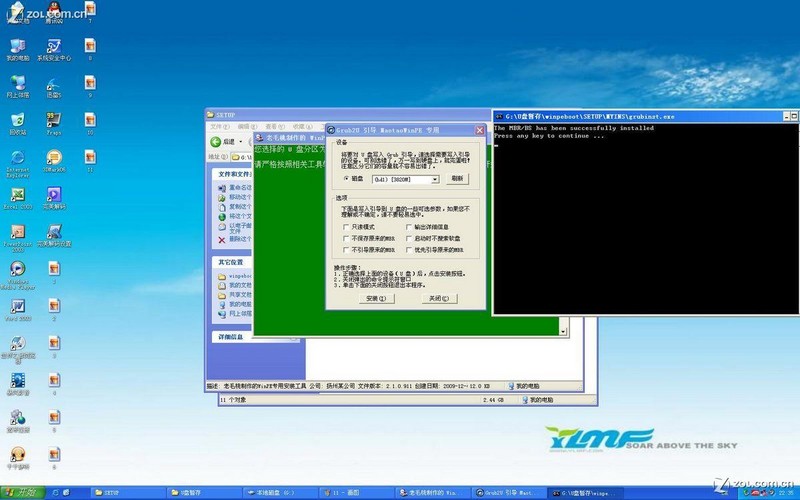Click the 刷新 refresh button
This screenshot has height=500, width=800.
tap(457, 179)
